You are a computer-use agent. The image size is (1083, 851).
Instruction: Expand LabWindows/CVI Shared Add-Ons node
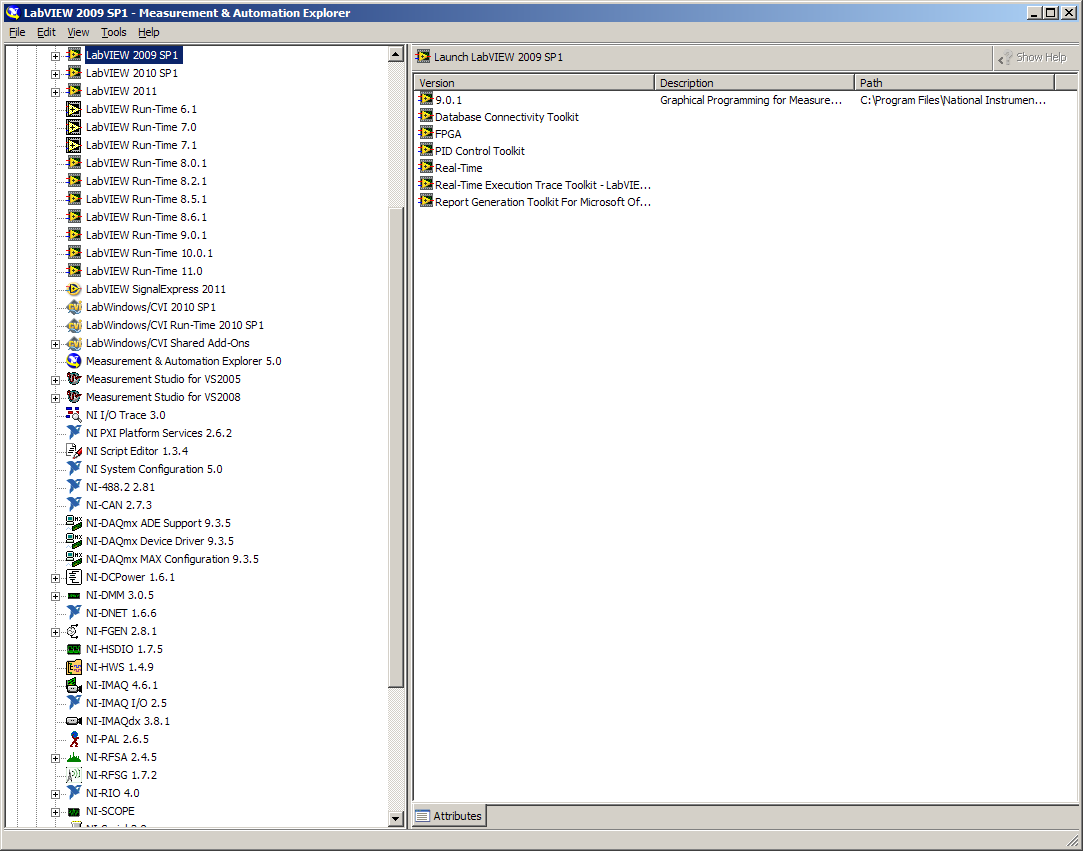[x=55, y=344]
